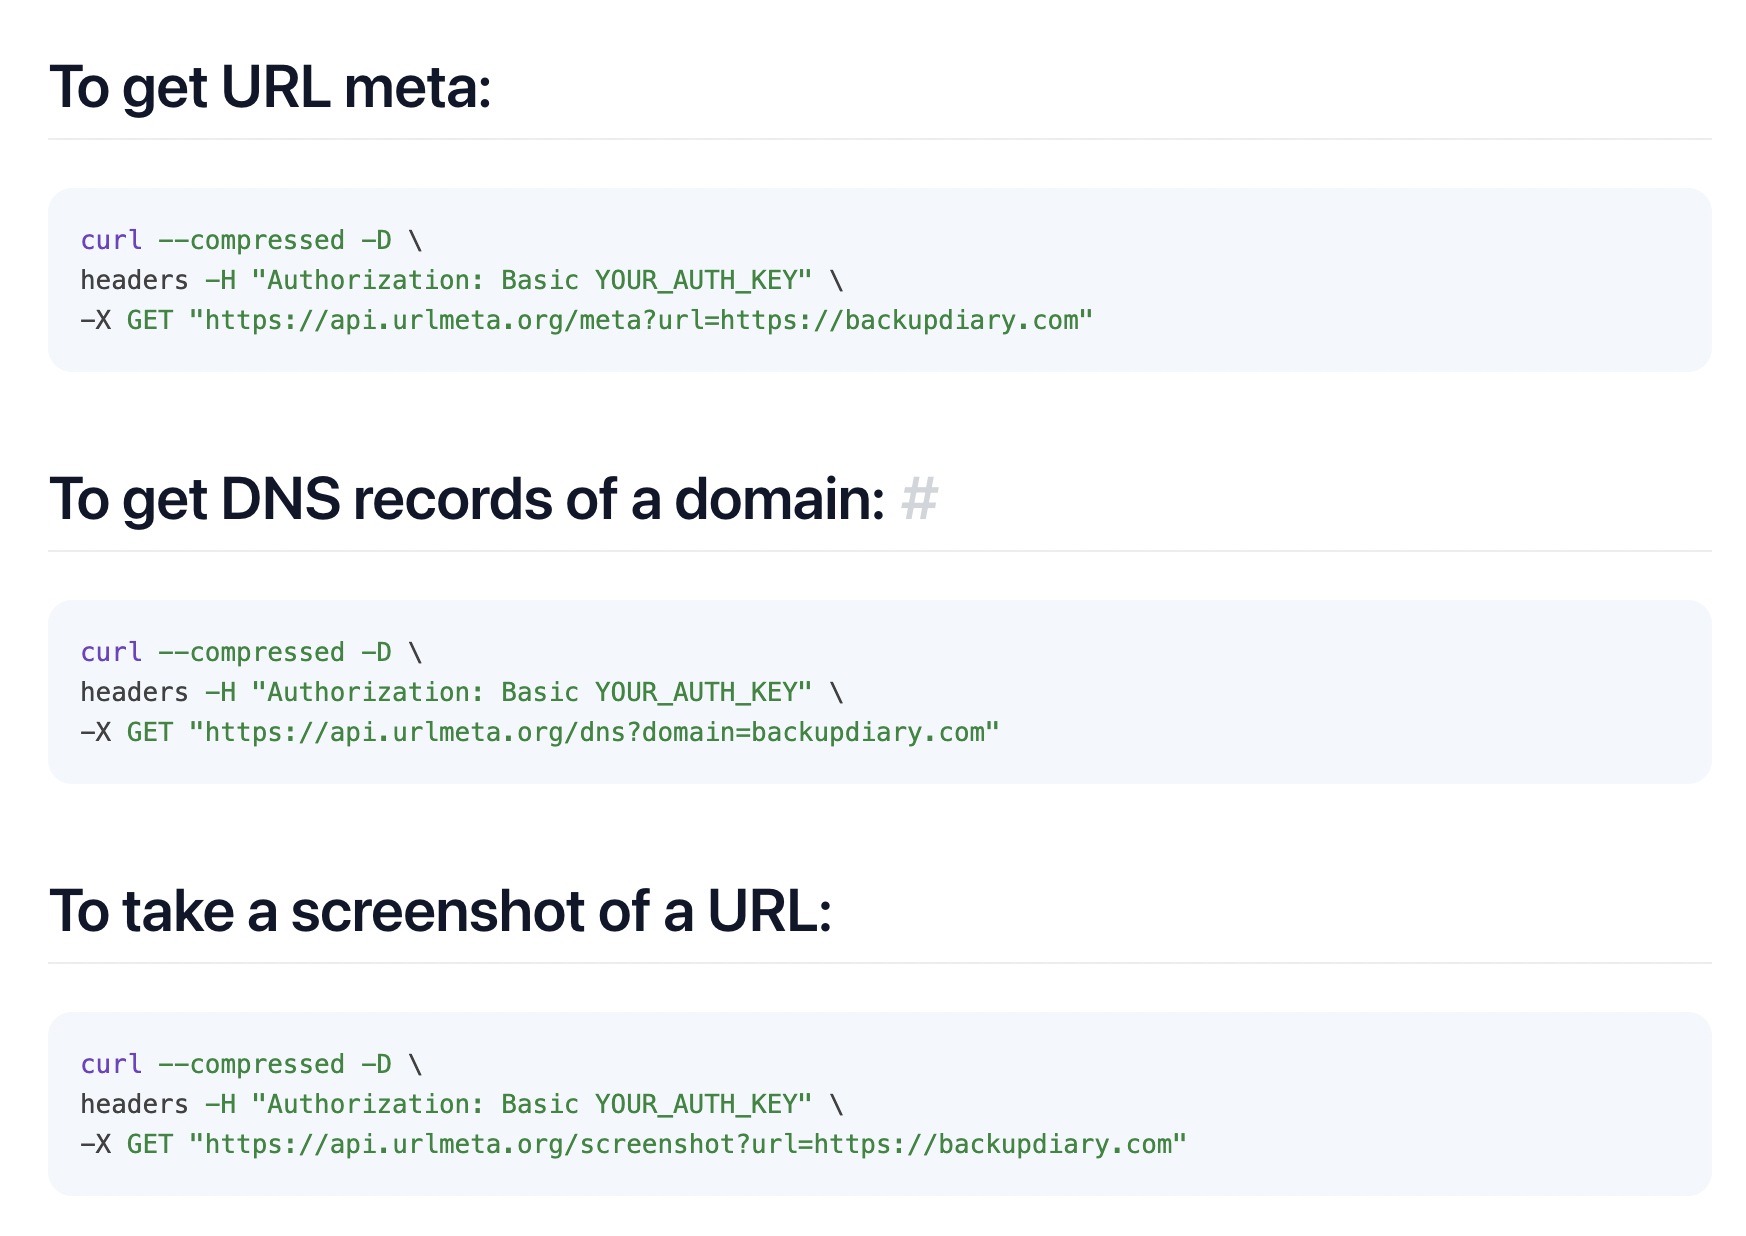Click the -D flag in the screenshot snippet
The image size is (1746, 1236).
[x=378, y=1064]
